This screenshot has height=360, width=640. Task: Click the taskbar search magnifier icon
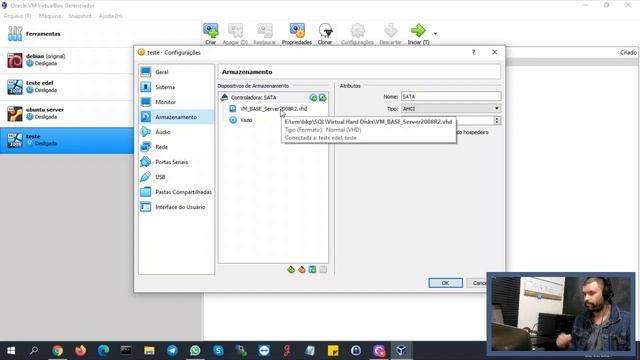coord(34,351)
